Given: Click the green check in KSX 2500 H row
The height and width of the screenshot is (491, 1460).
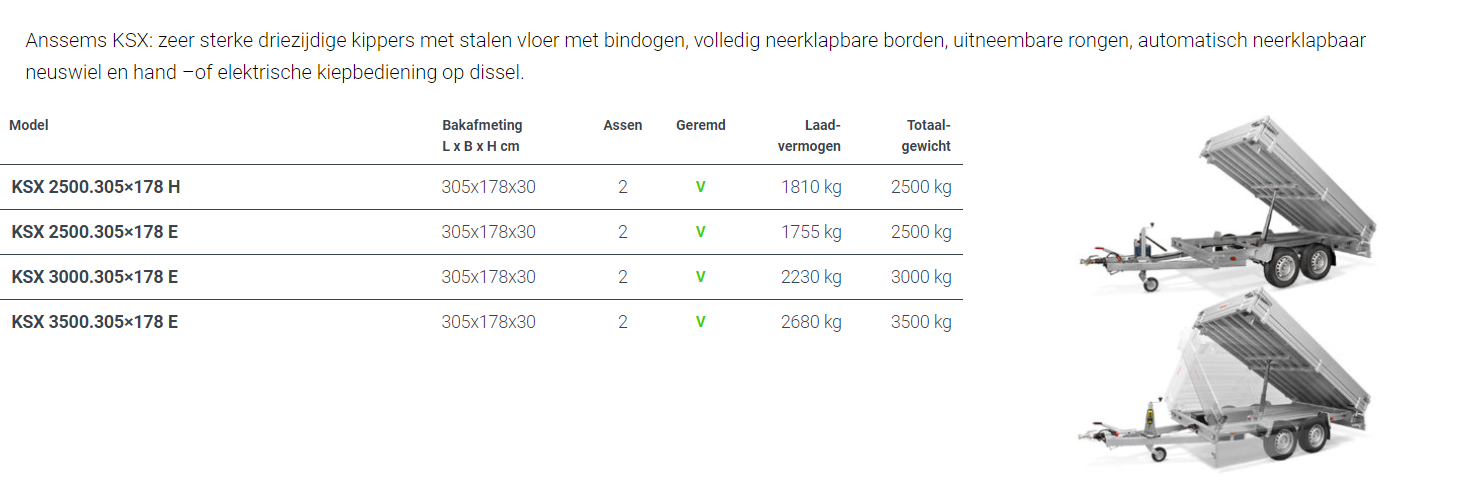Looking at the screenshot, I should click(x=700, y=187).
